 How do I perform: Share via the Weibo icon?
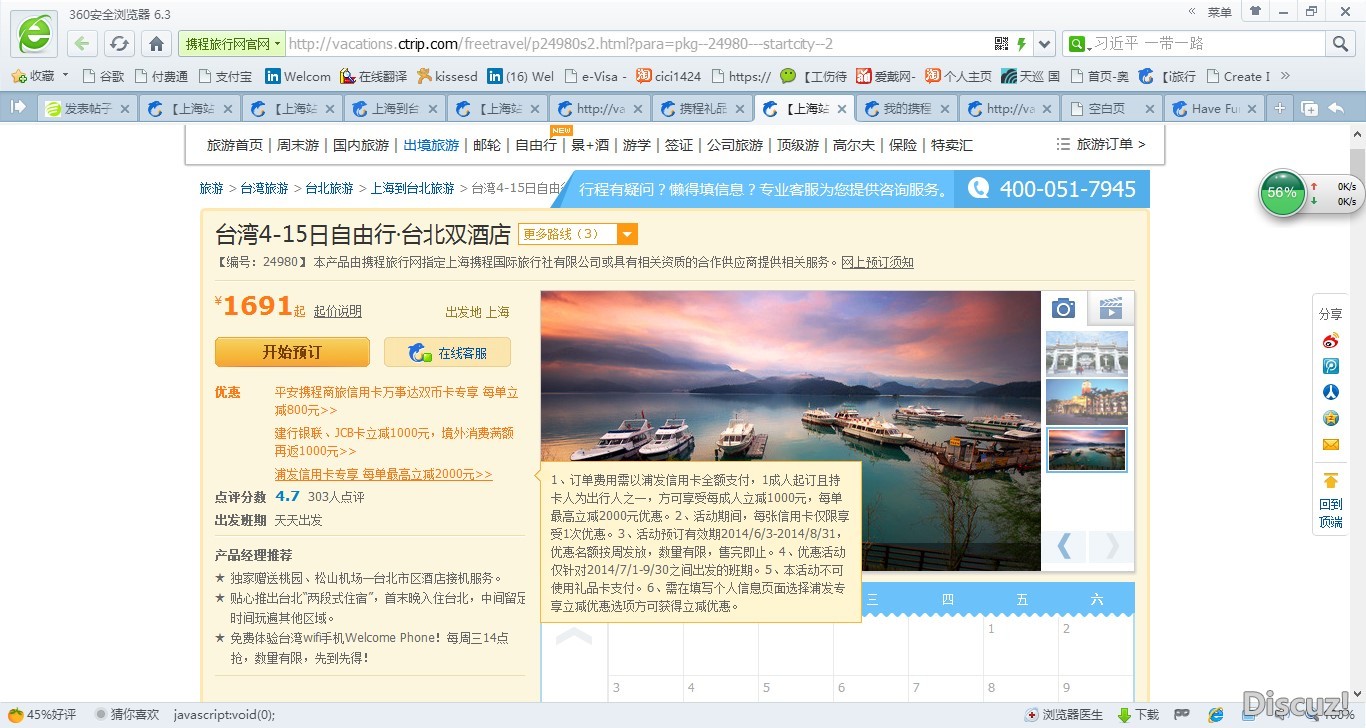[x=1330, y=340]
